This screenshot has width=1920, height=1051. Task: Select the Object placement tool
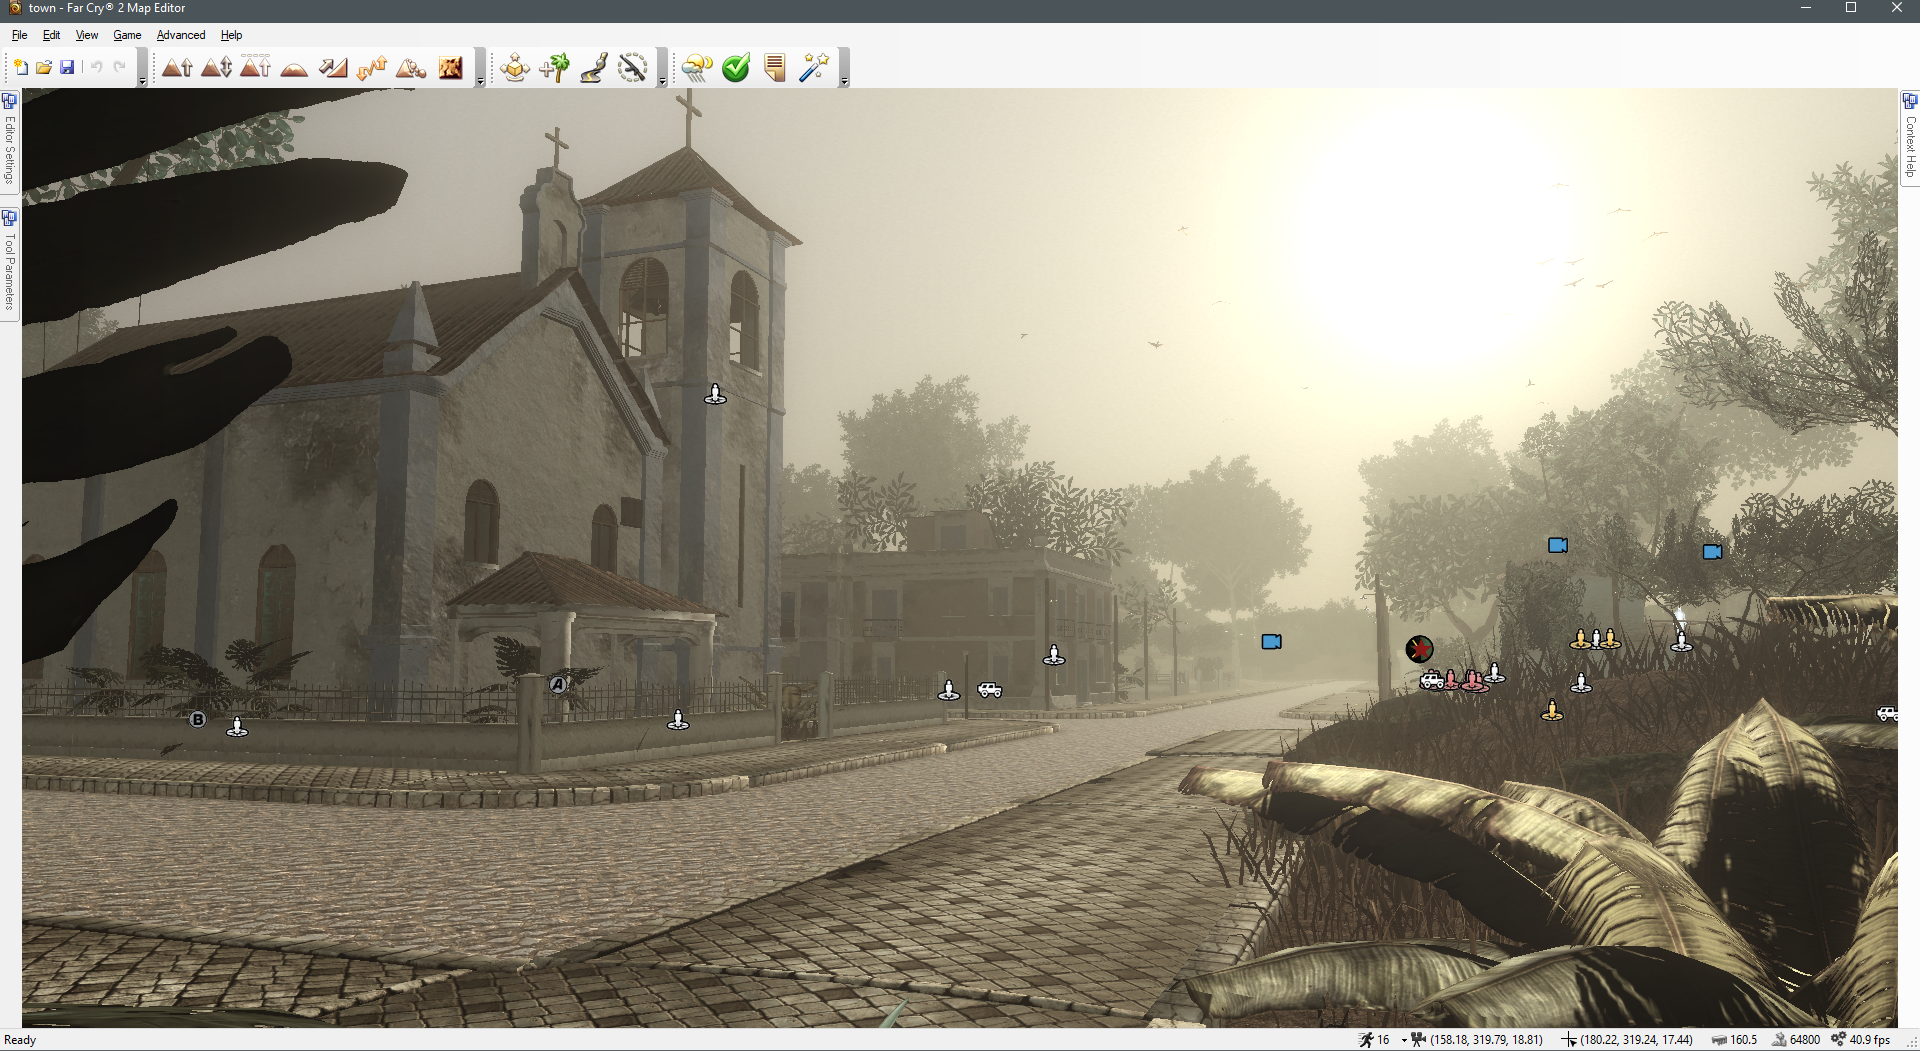515,67
